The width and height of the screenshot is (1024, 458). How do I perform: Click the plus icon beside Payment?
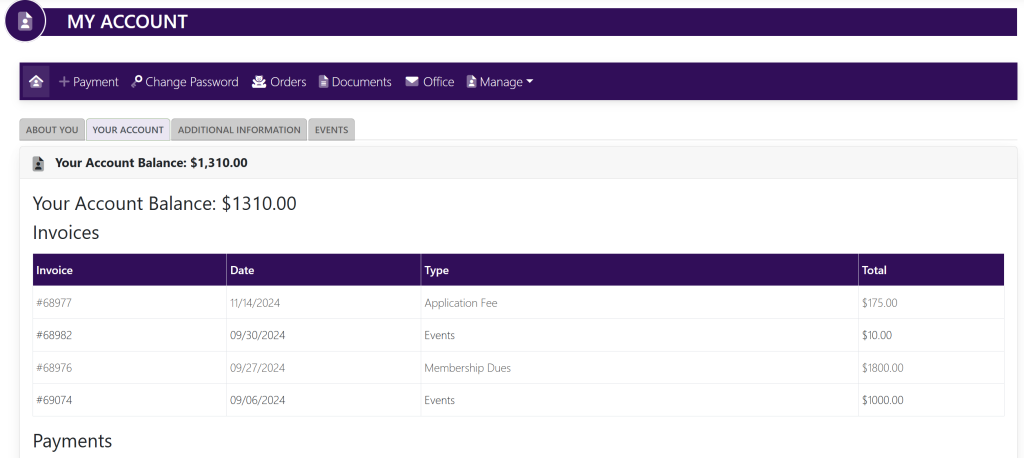click(64, 82)
